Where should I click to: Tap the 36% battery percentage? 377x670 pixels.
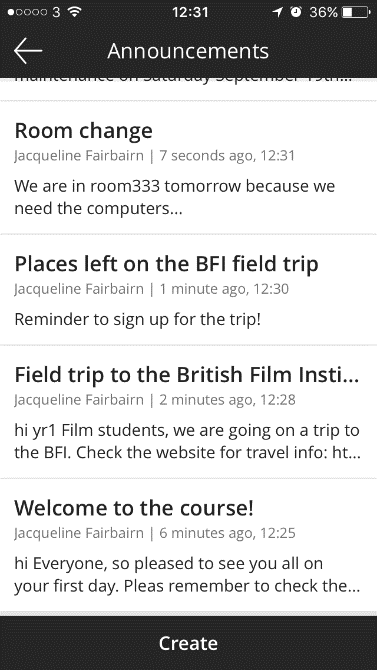click(x=323, y=12)
